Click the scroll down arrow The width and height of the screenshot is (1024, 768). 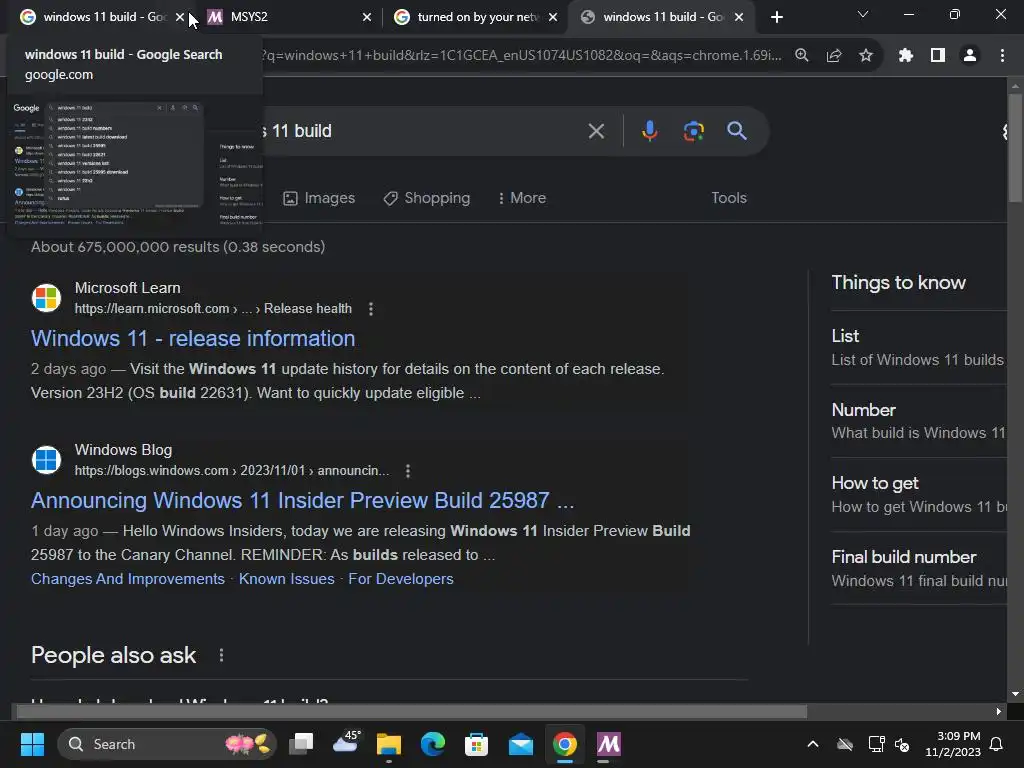[x=1015, y=694]
